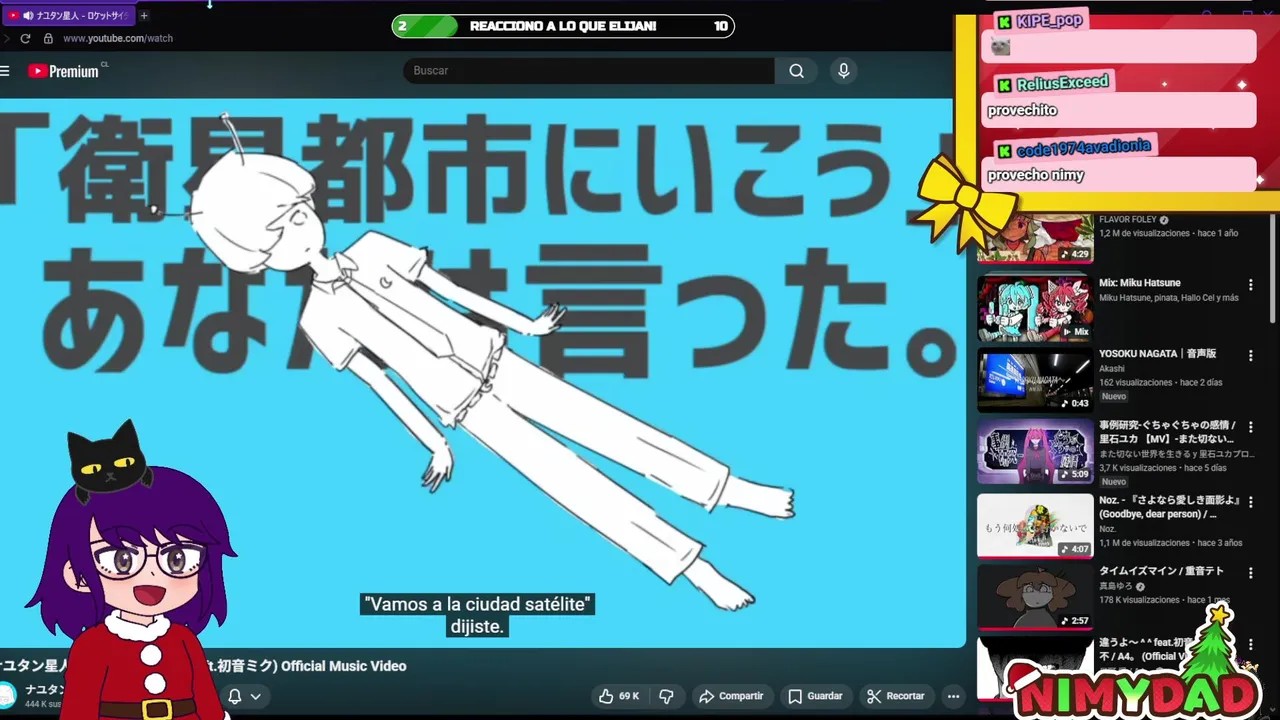Click the magnifier search button

(796, 71)
